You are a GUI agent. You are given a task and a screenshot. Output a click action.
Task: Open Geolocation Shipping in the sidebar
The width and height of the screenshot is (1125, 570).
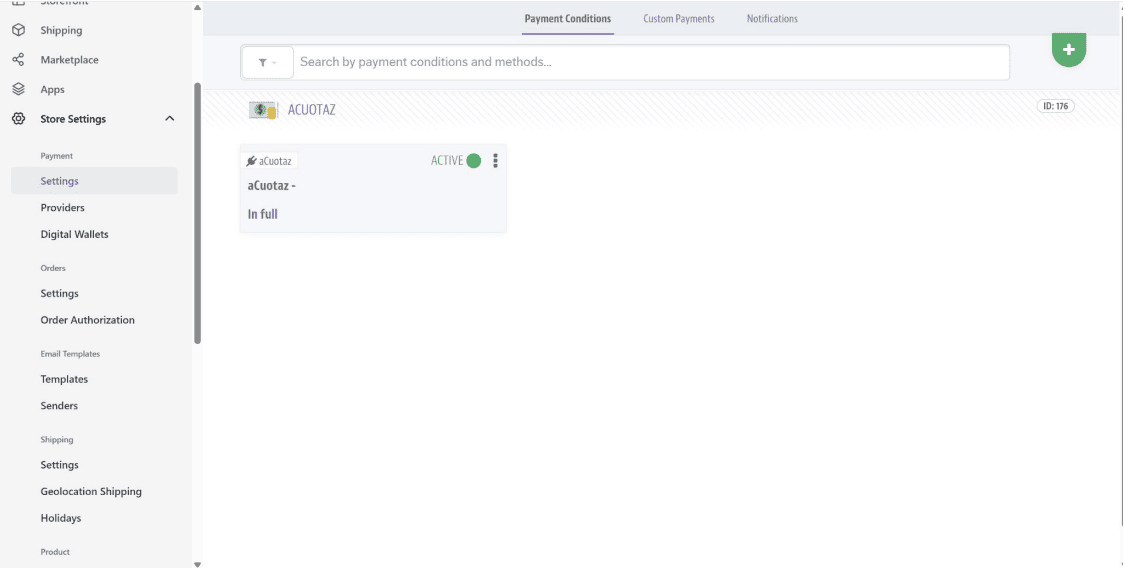pos(91,491)
